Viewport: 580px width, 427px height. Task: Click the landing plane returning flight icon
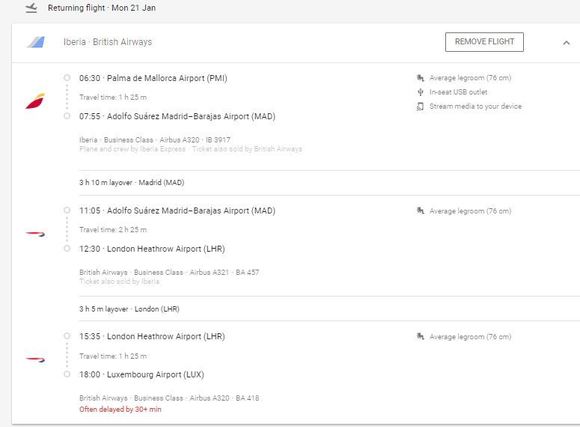31,8
